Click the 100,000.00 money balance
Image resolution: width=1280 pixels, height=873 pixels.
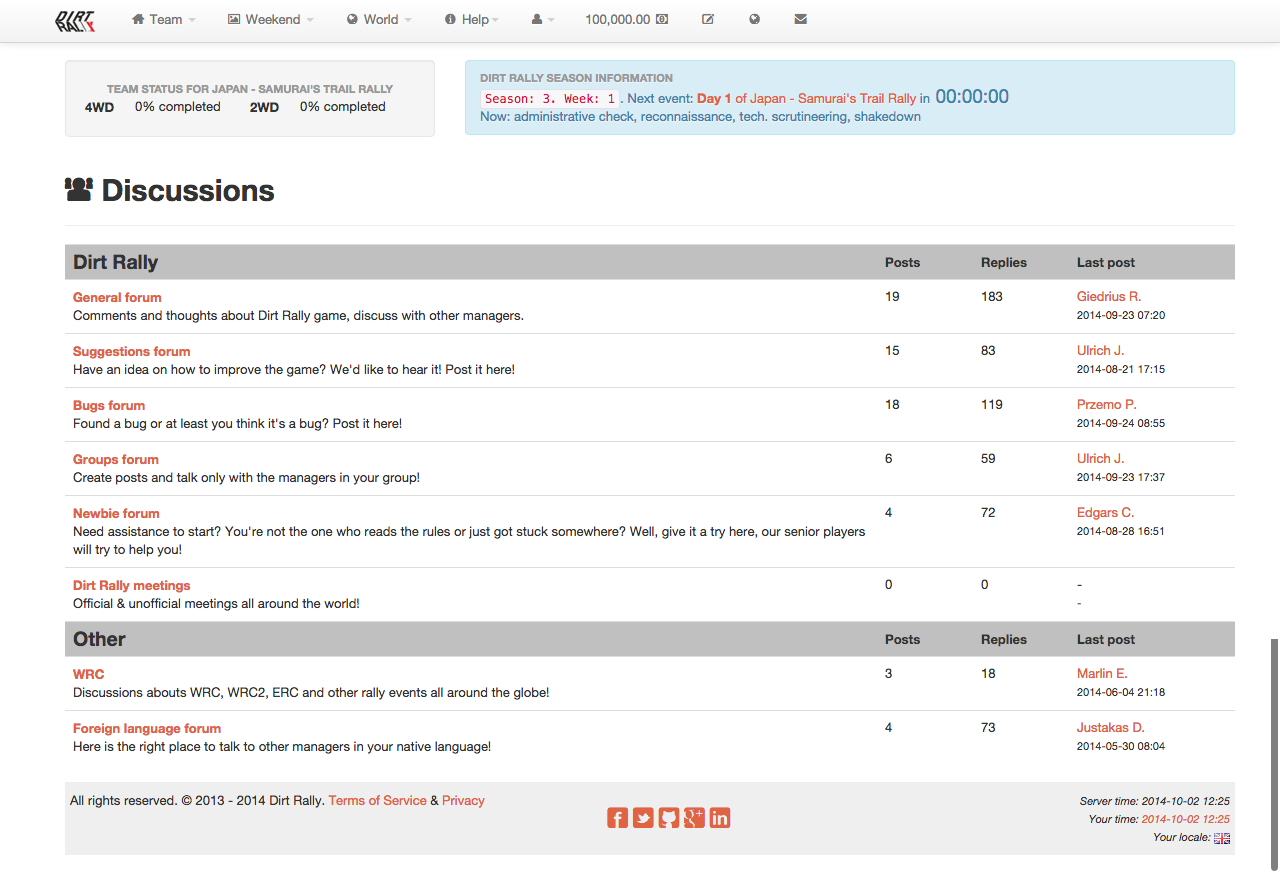pyautogui.click(x=627, y=19)
